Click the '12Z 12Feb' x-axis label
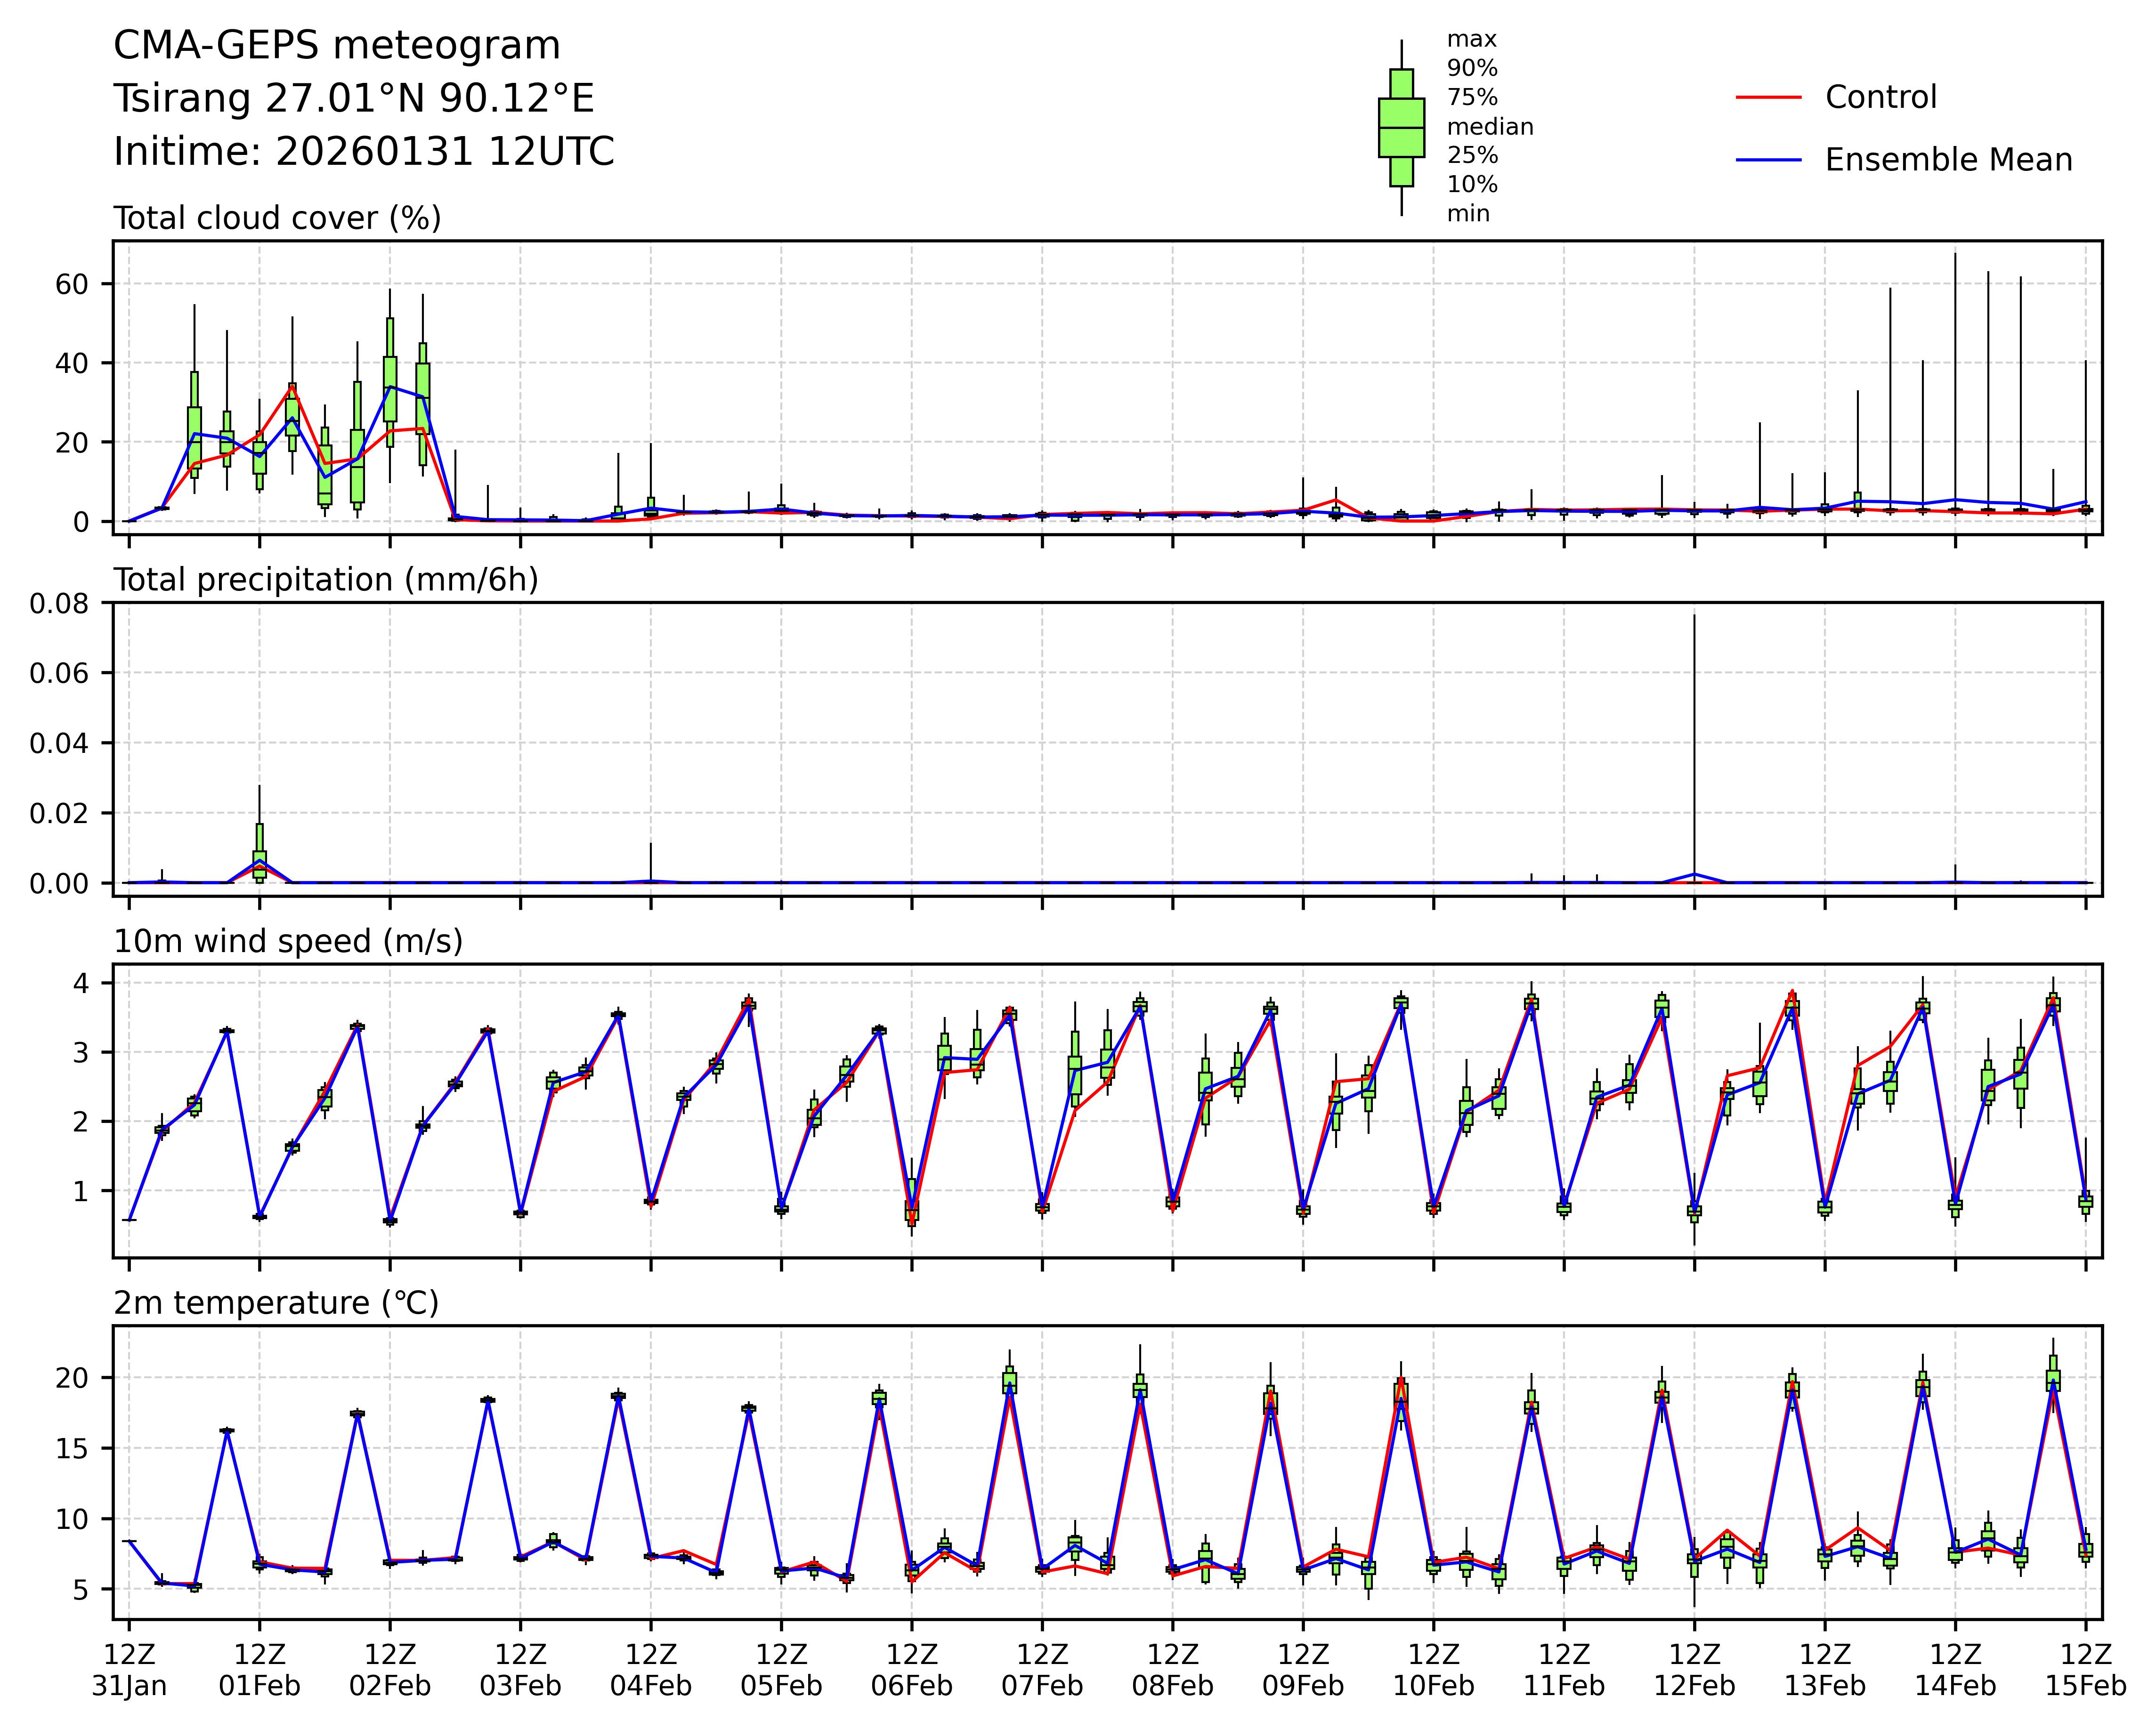 (x=1694, y=1670)
